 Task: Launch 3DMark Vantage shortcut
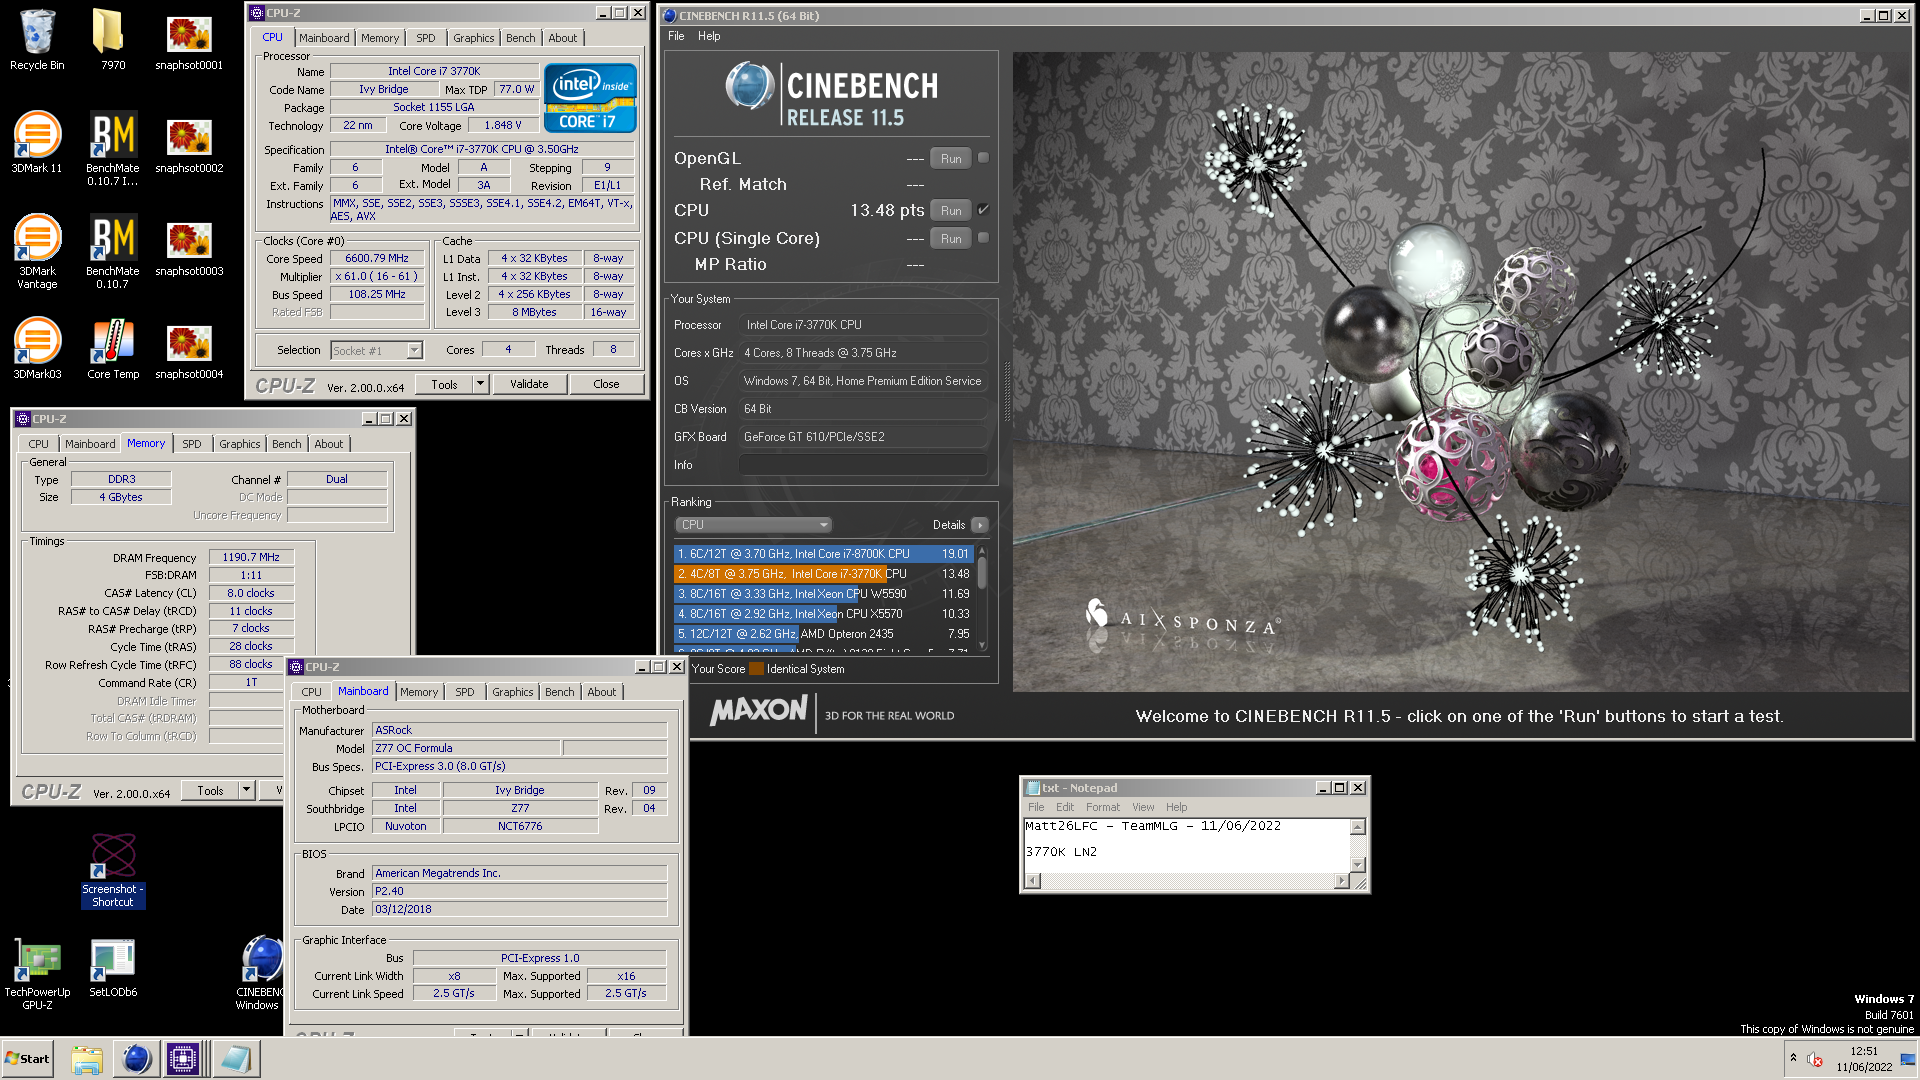coord(37,251)
